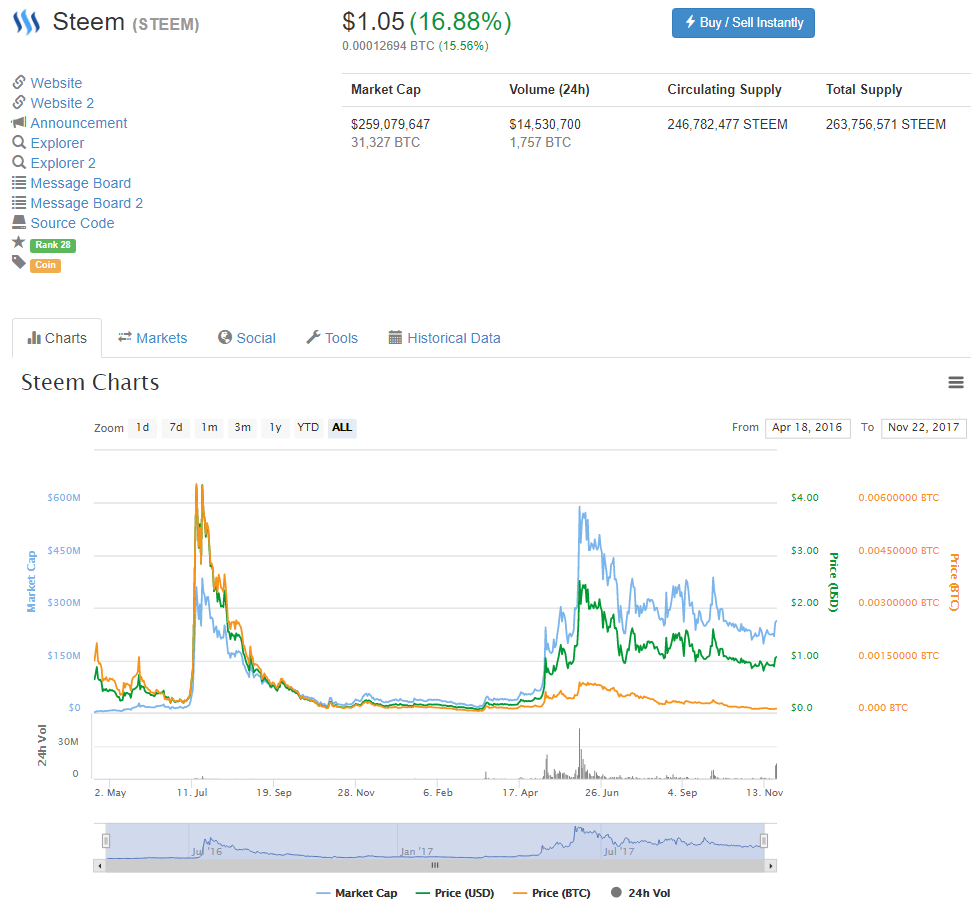Click the 1,757 BTC volume value
This screenshot has width=971, height=907.
(540, 142)
